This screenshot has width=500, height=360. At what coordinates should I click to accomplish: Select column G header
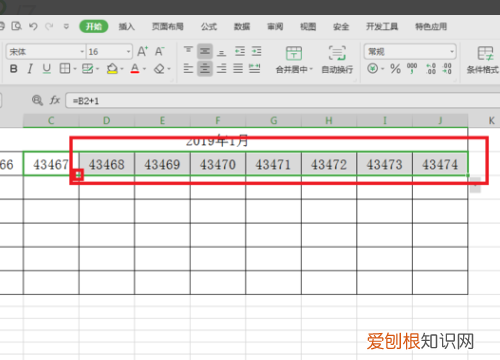click(273, 120)
